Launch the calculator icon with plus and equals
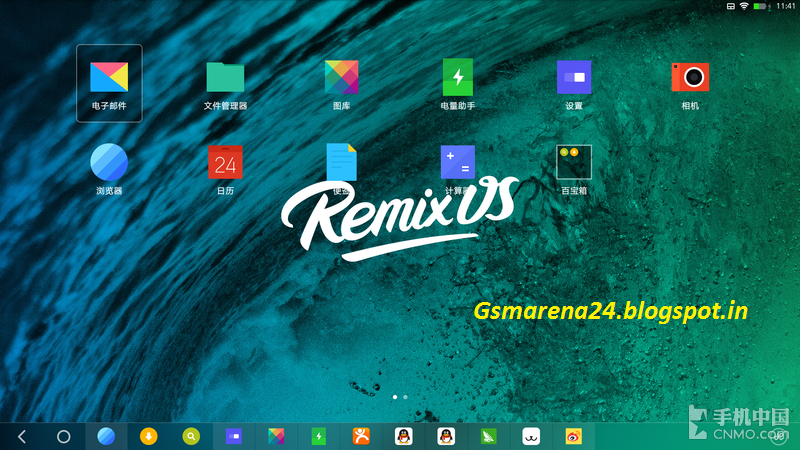800x450 pixels. click(x=458, y=162)
